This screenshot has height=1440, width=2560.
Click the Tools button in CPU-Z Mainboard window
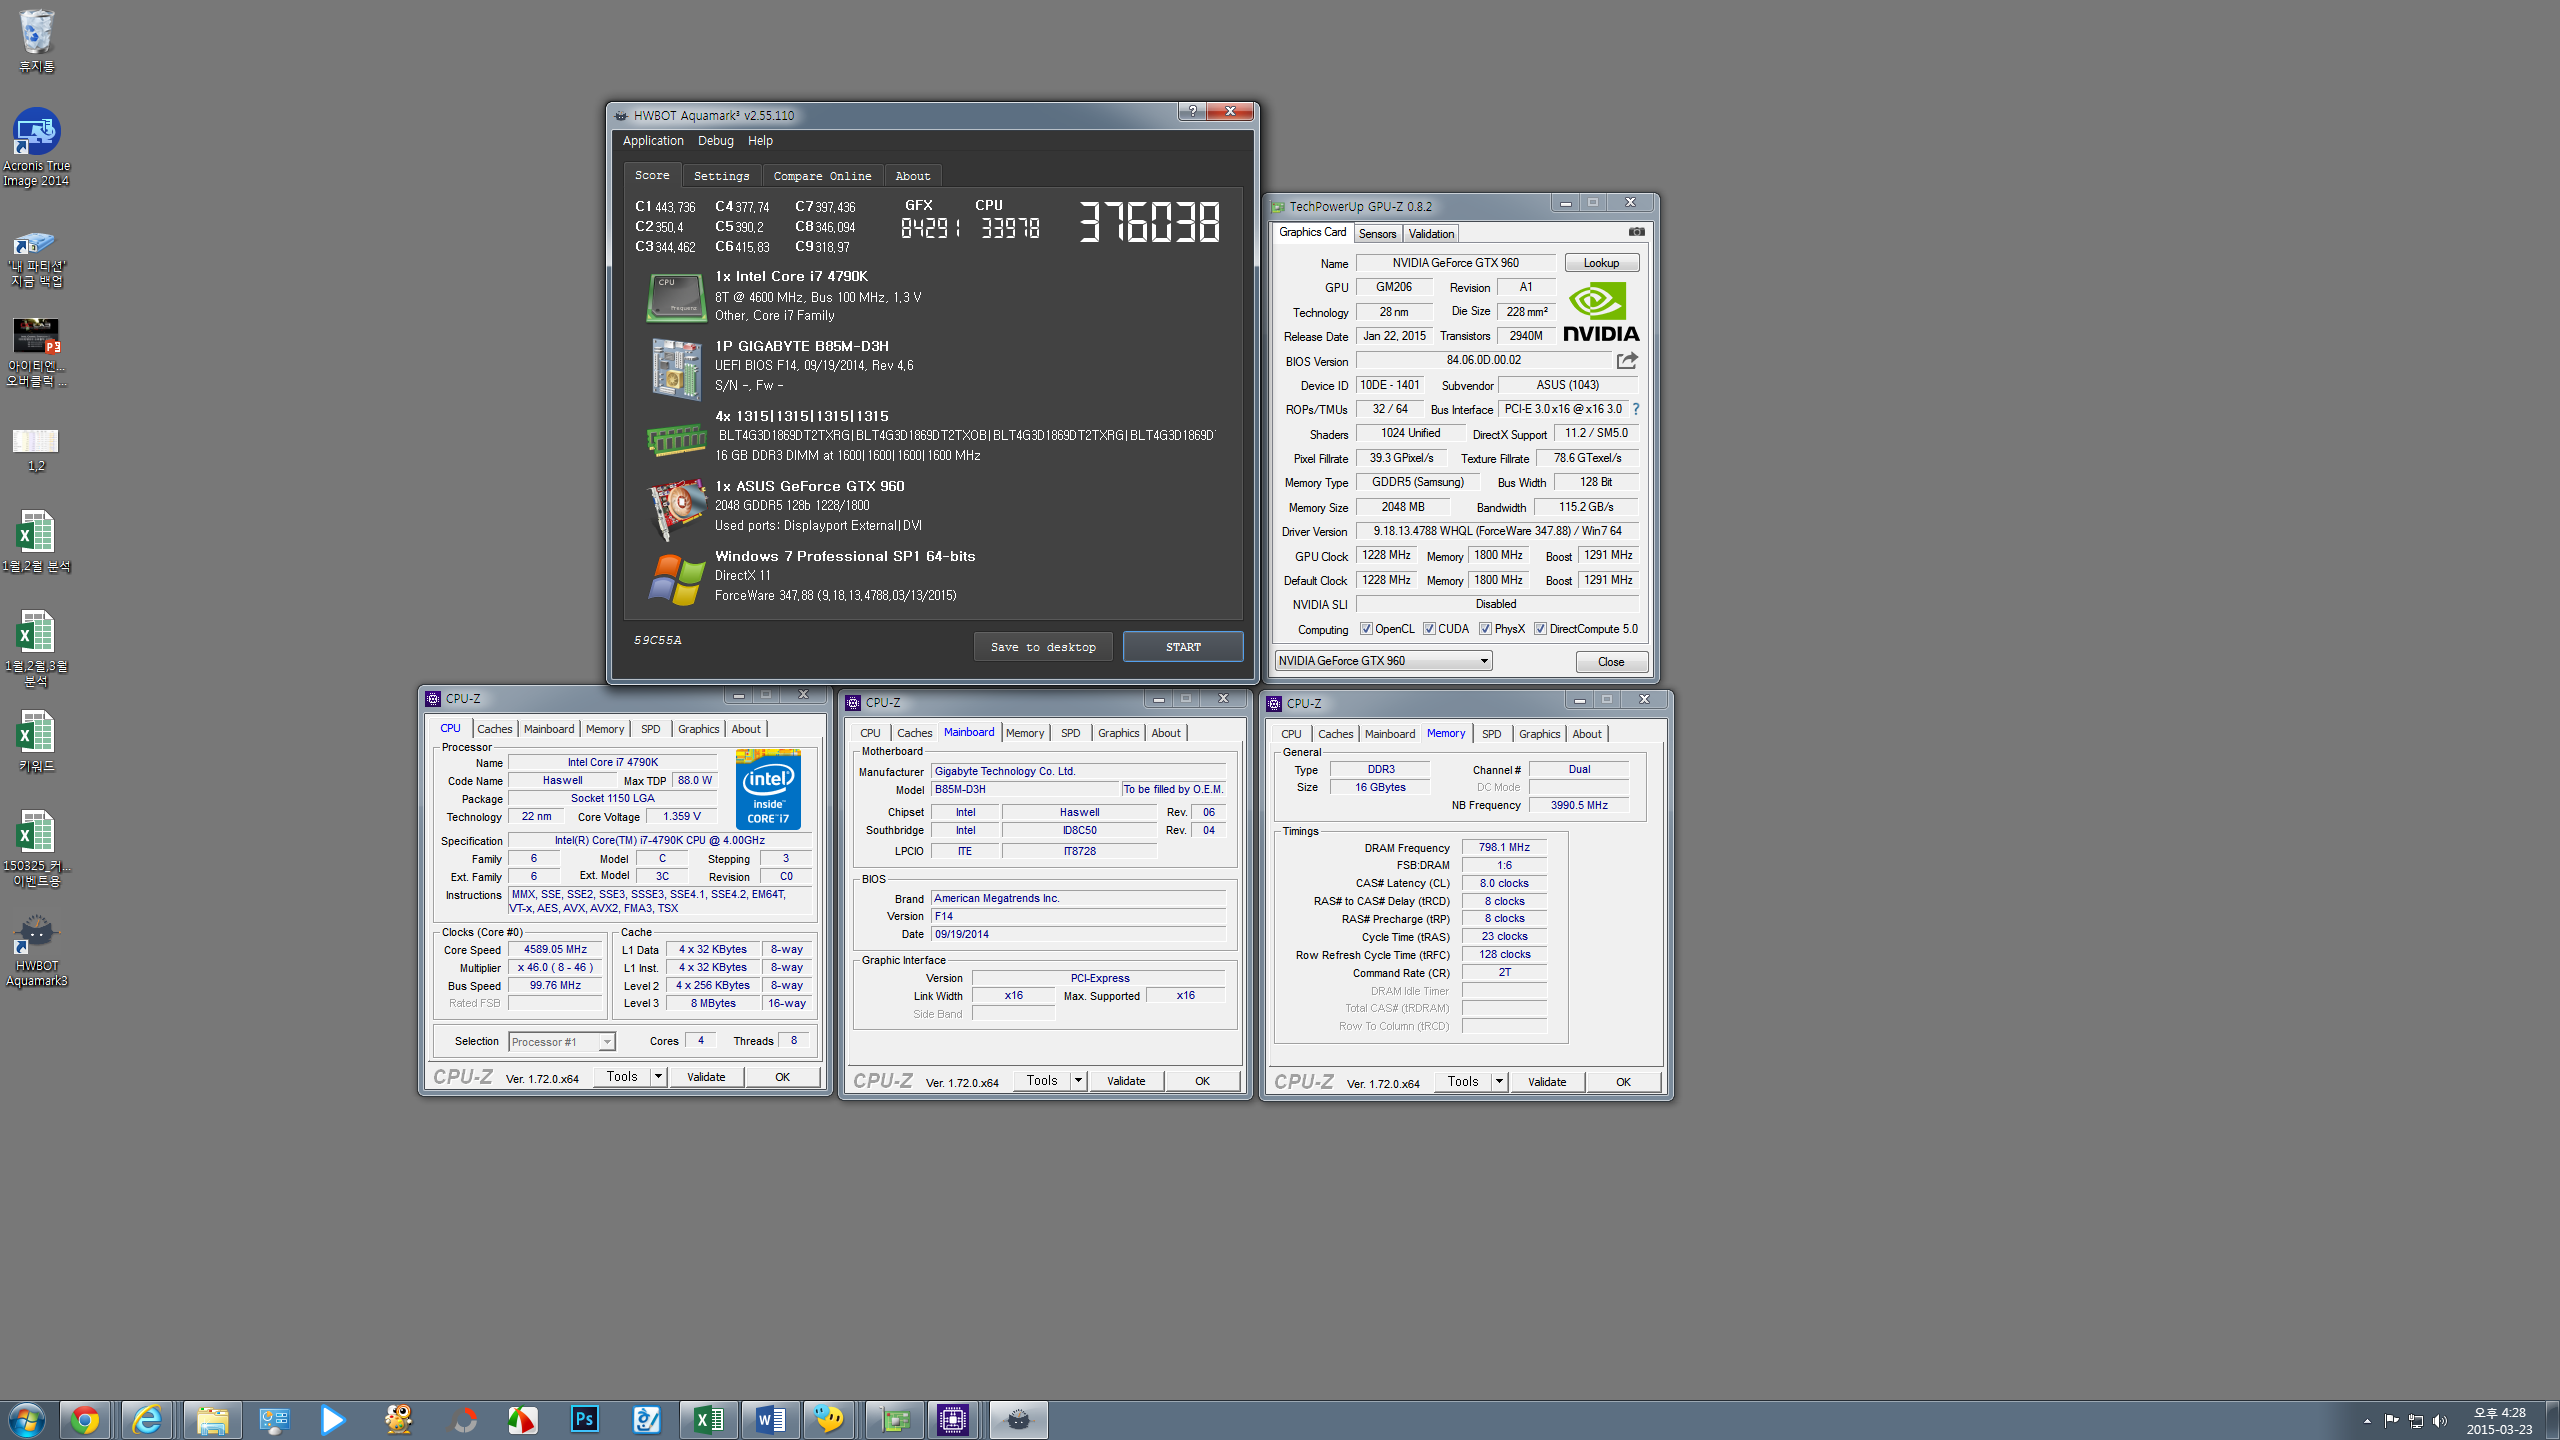1041,1081
